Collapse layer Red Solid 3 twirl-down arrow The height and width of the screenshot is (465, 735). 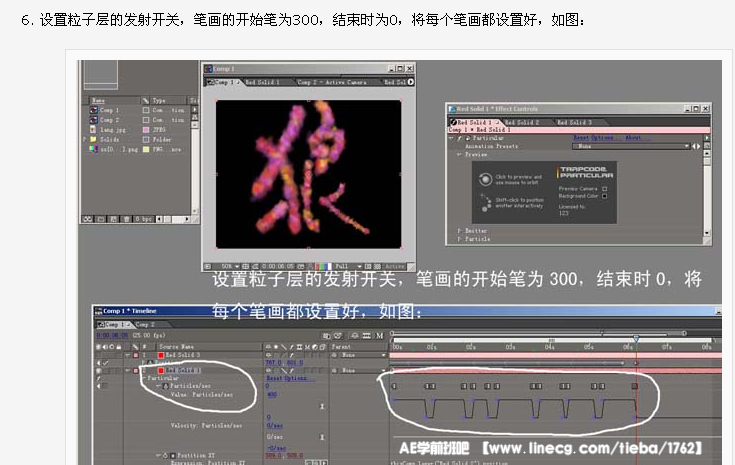tap(128, 355)
